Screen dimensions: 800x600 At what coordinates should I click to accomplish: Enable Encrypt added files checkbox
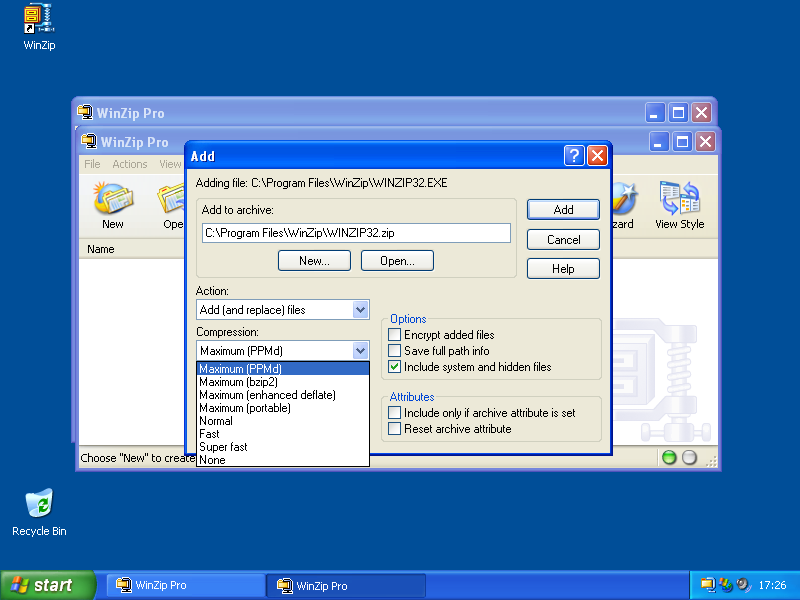coord(395,335)
